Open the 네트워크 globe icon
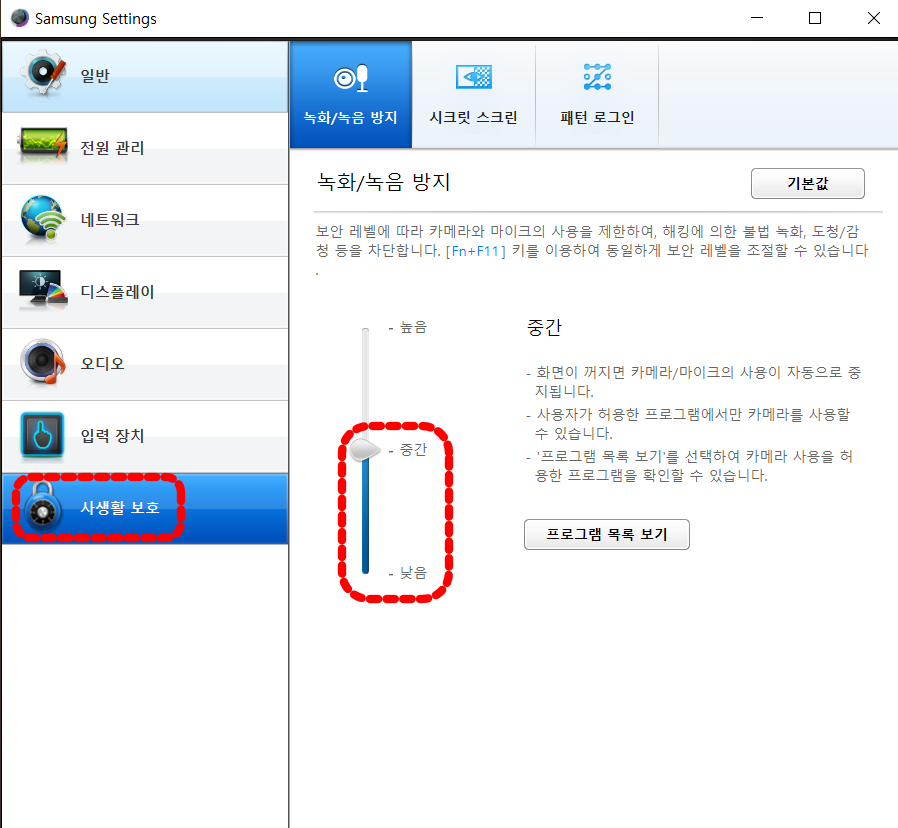 (43, 218)
